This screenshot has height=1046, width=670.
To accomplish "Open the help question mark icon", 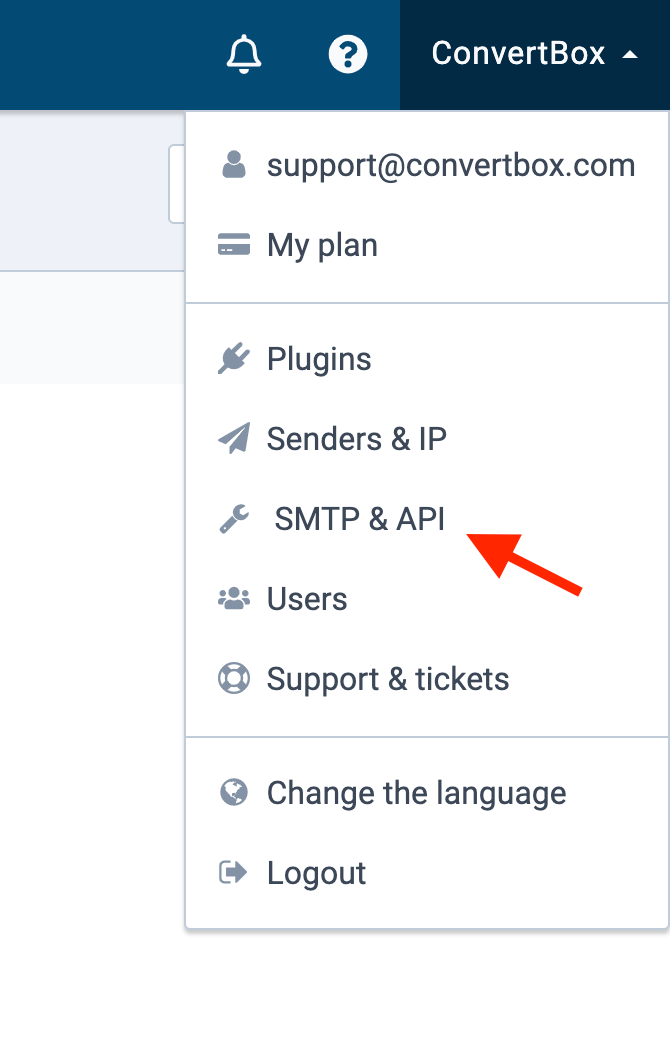I will tap(348, 54).
